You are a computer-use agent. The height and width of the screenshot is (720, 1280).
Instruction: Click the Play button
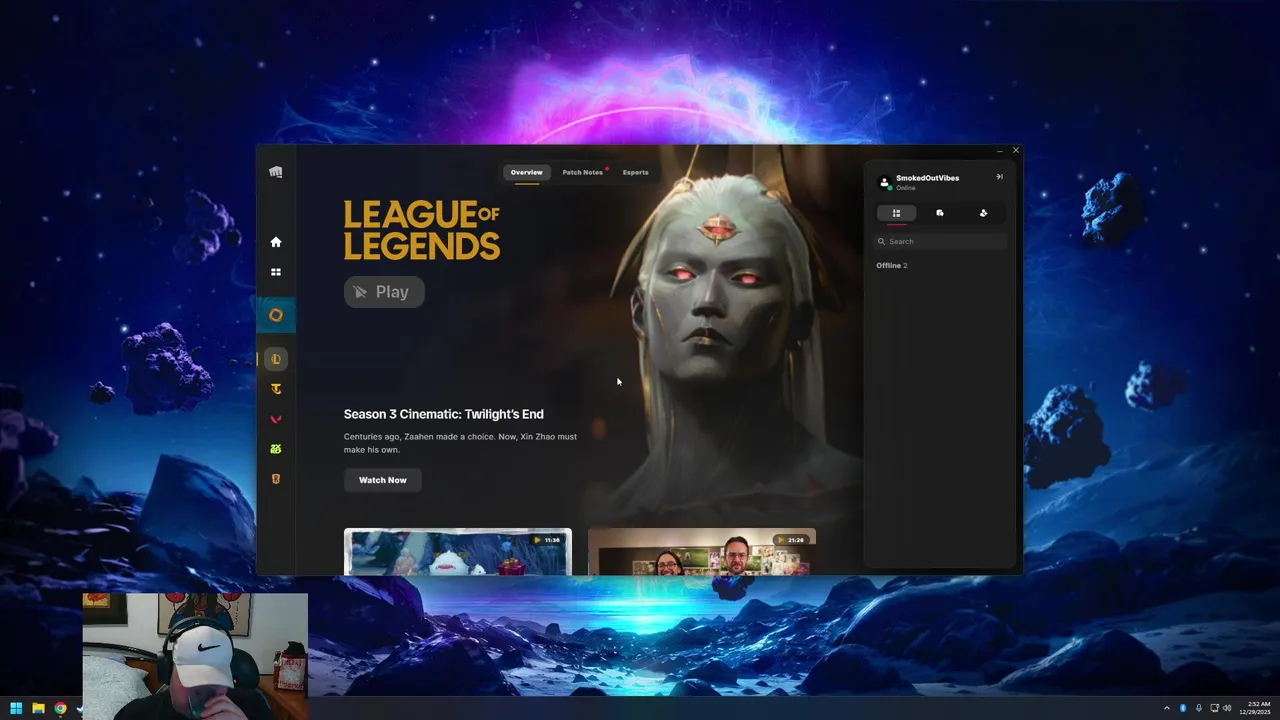click(x=384, y=292)
